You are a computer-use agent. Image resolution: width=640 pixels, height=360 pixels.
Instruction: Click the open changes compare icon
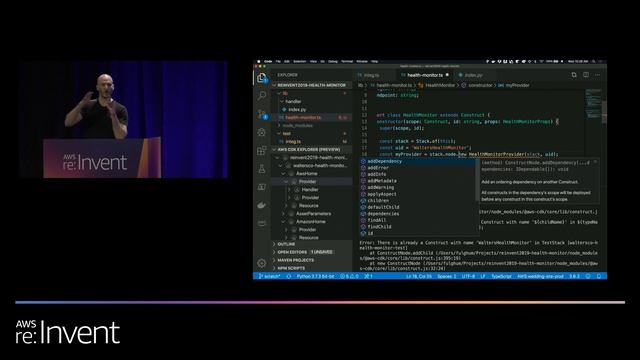click(574, 75)
